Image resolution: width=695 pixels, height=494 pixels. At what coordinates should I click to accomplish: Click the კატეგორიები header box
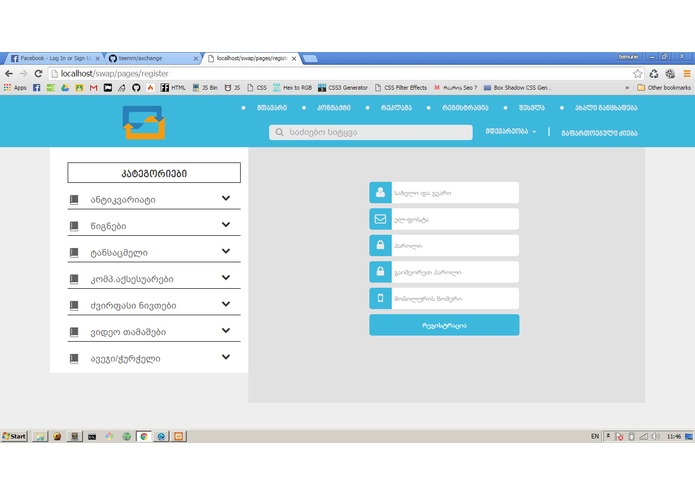tap(154, 173)
